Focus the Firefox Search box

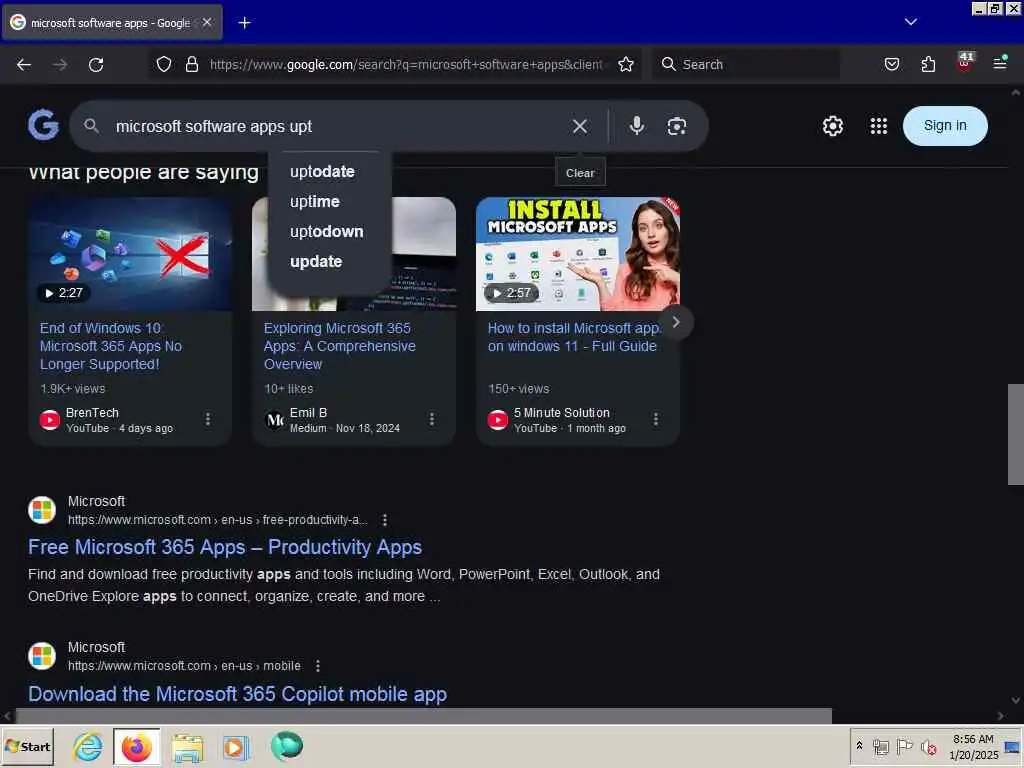point(746,64)
